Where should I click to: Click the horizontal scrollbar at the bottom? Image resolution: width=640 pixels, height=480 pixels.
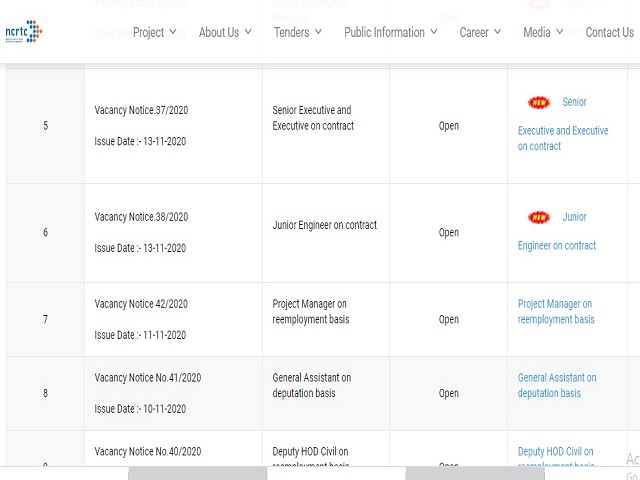pos(336,473)
